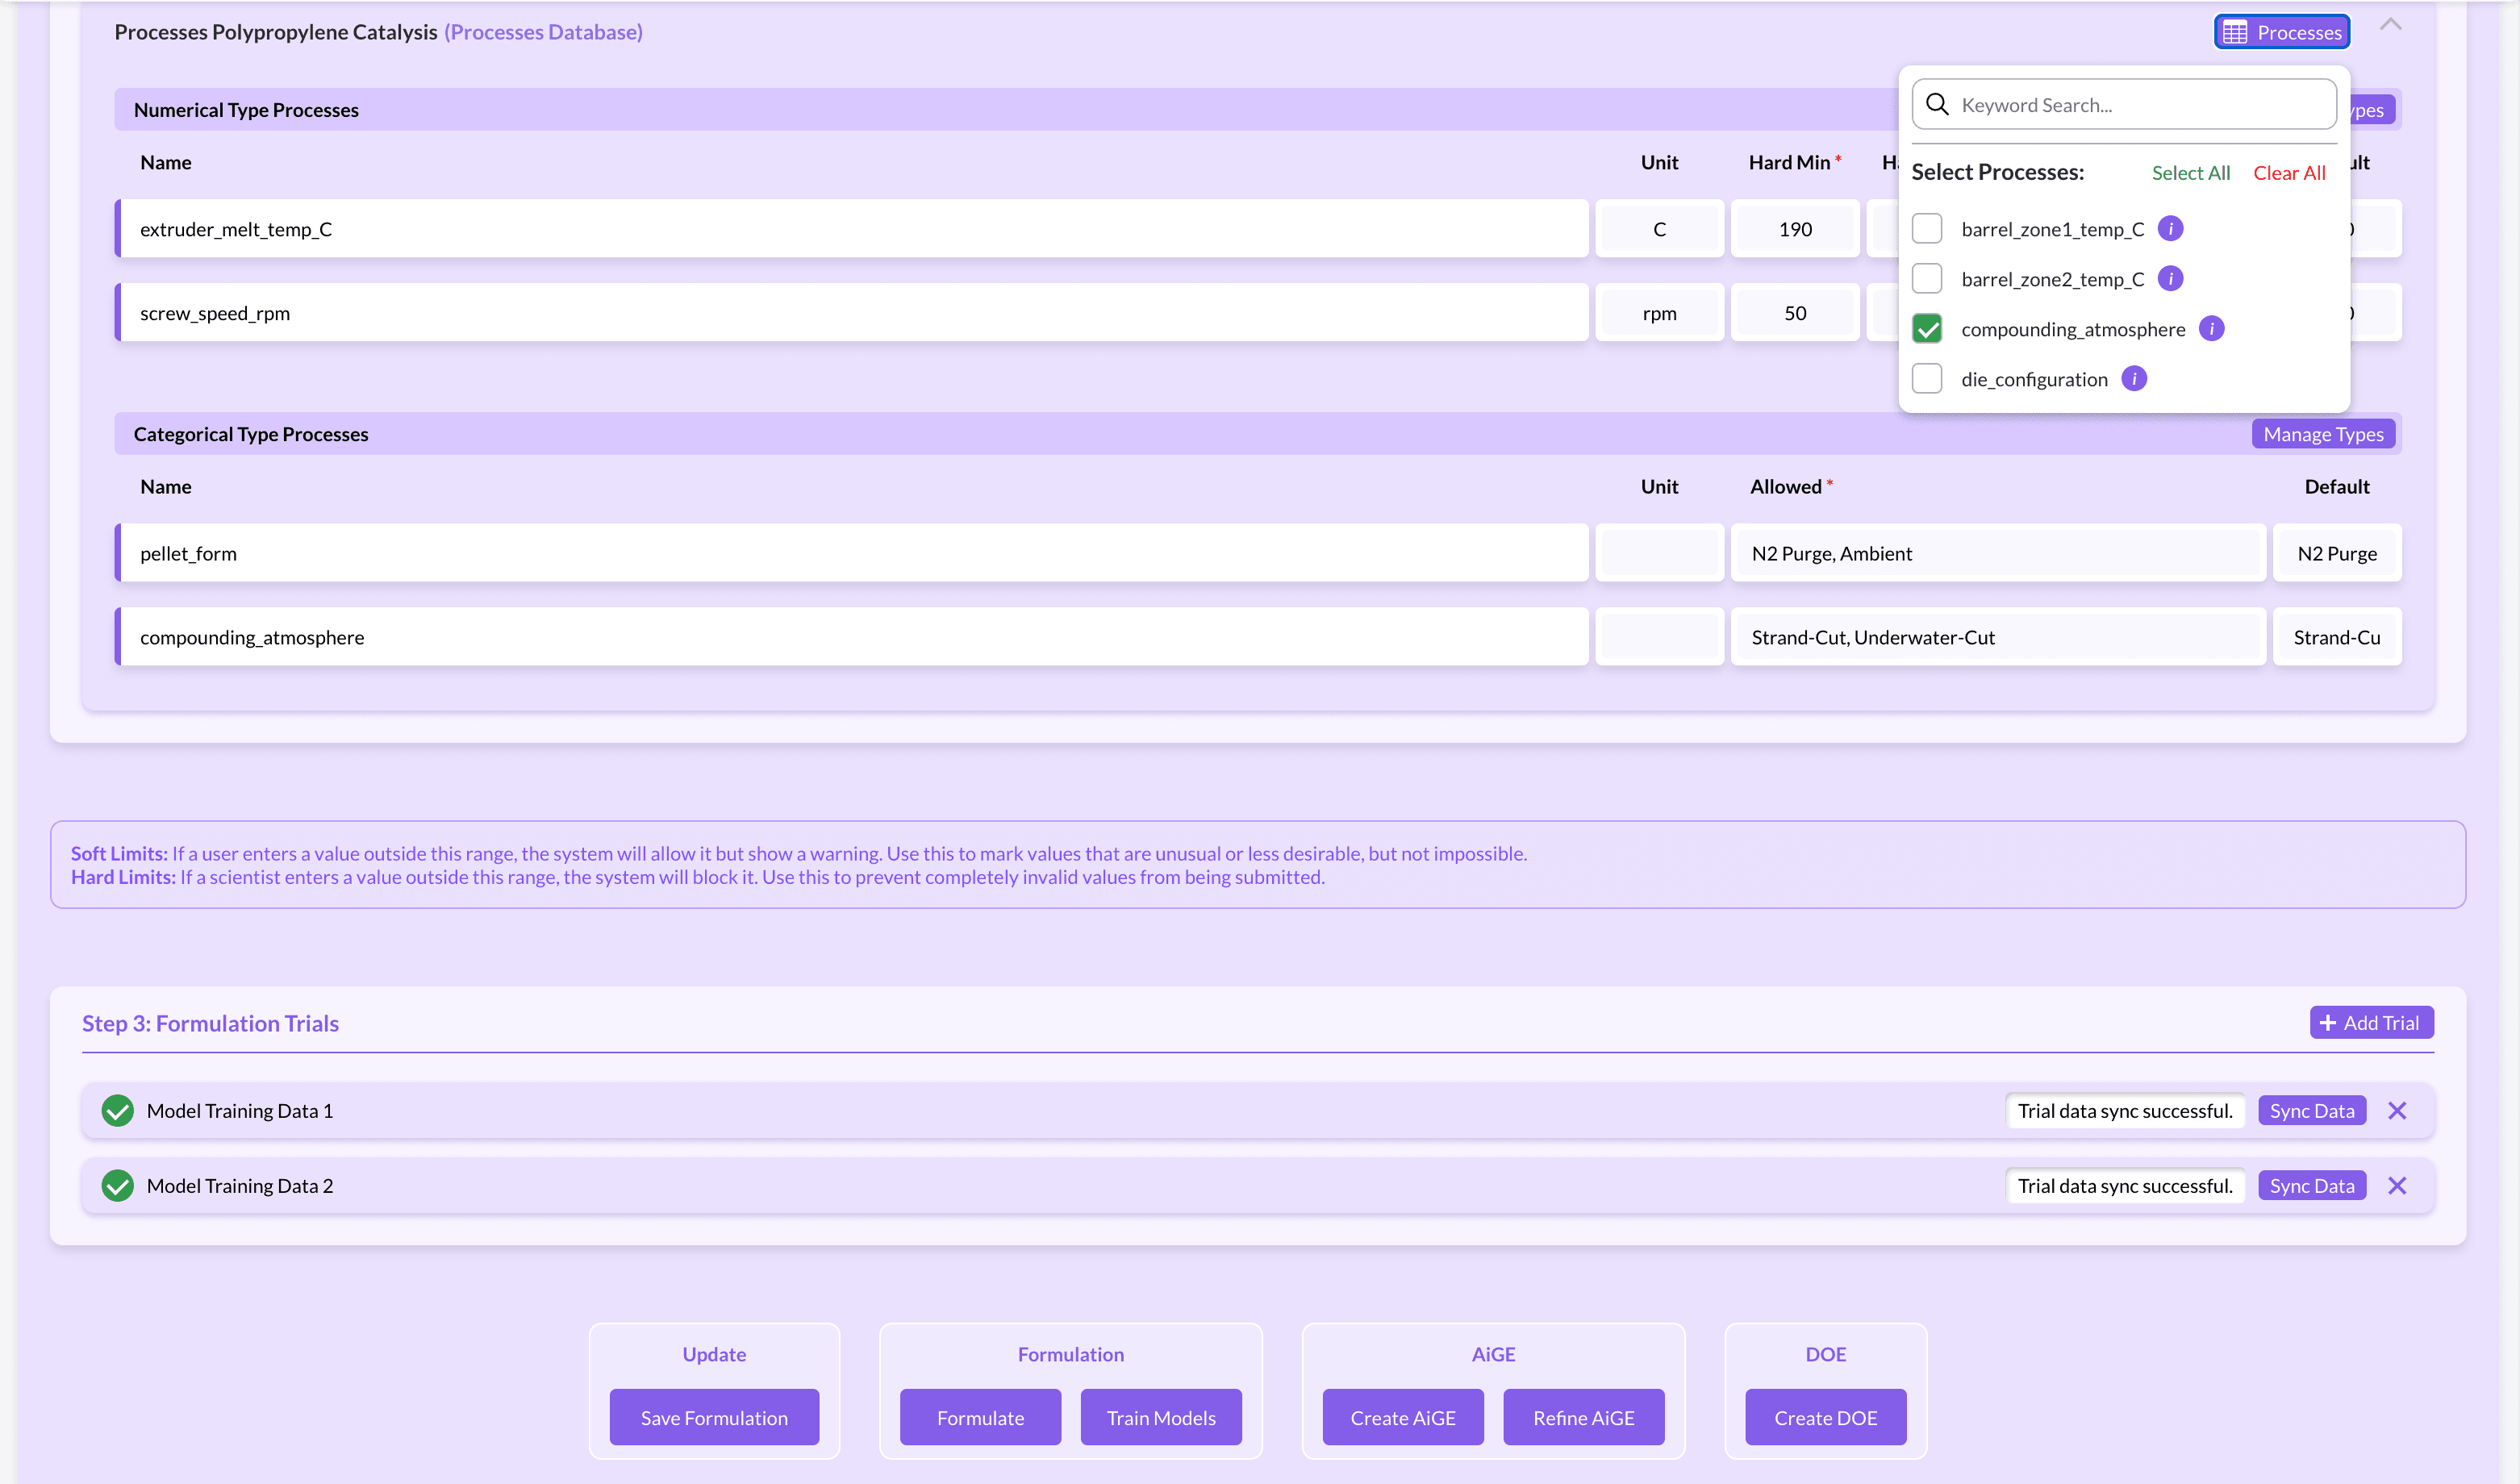Screen dimensions: 2520x1484
Task: Collapse the panel using the top-right chevron
Action: point(2392,25)
